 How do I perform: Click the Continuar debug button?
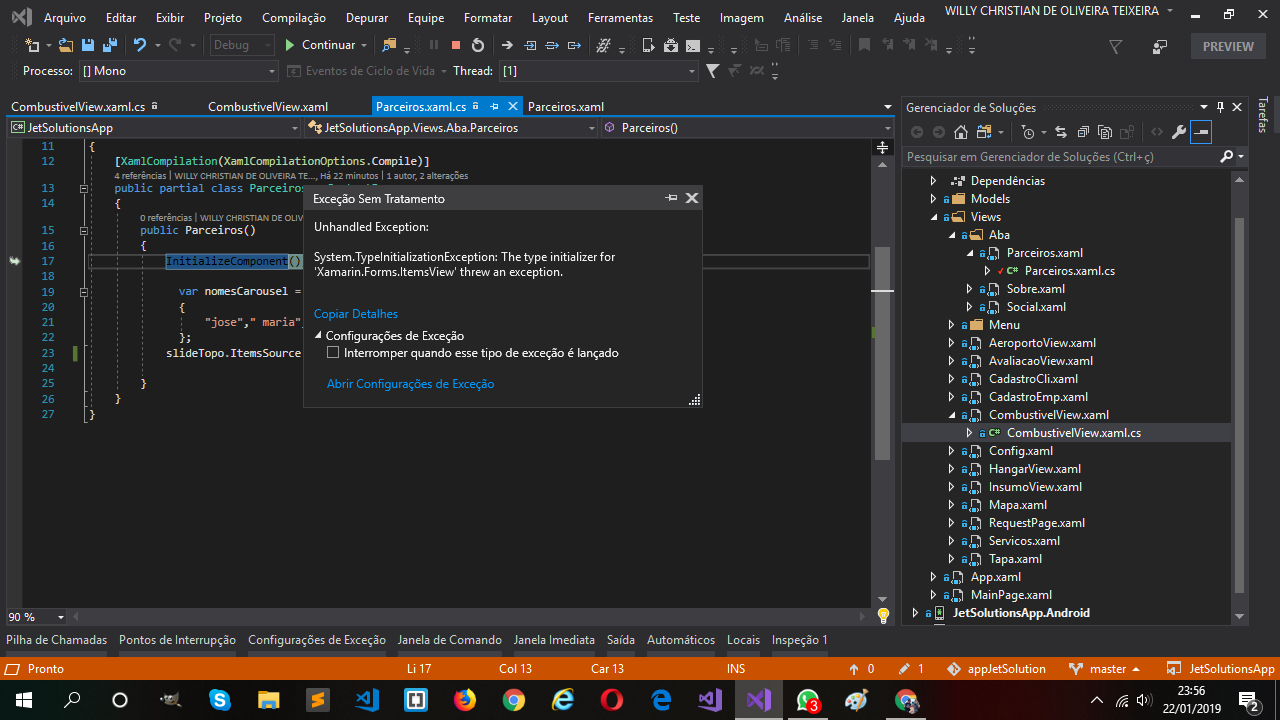[x=320, y=45]
